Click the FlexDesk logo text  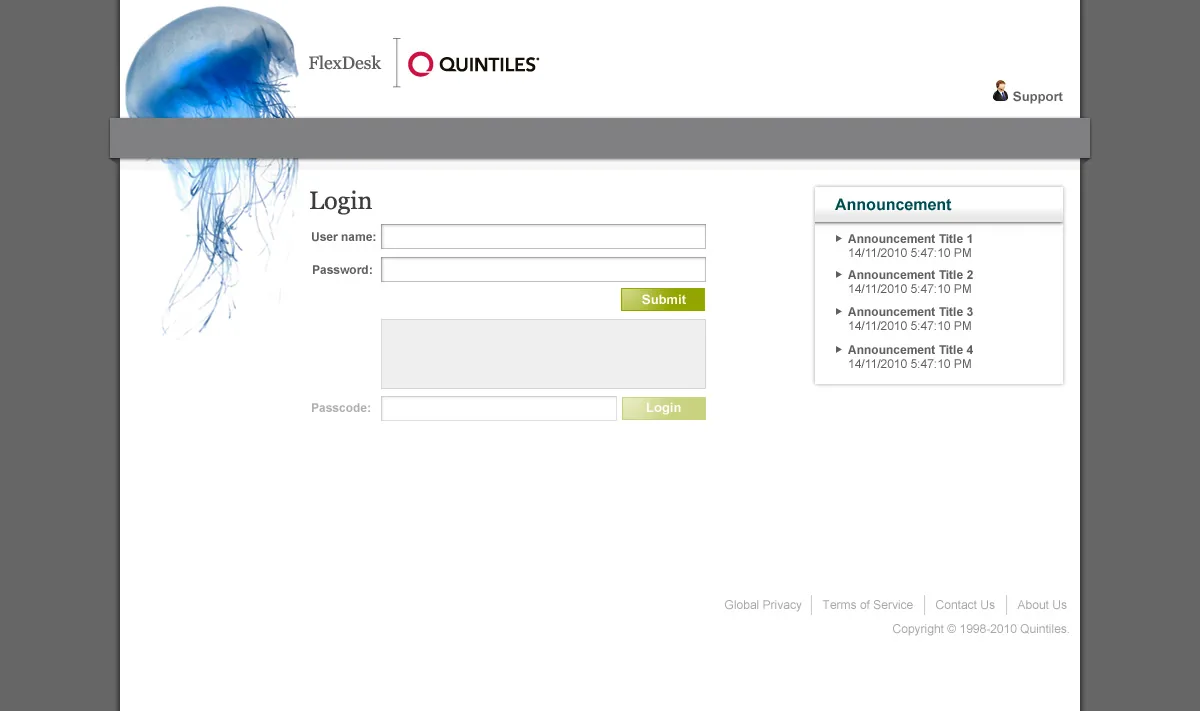(345, 62)
